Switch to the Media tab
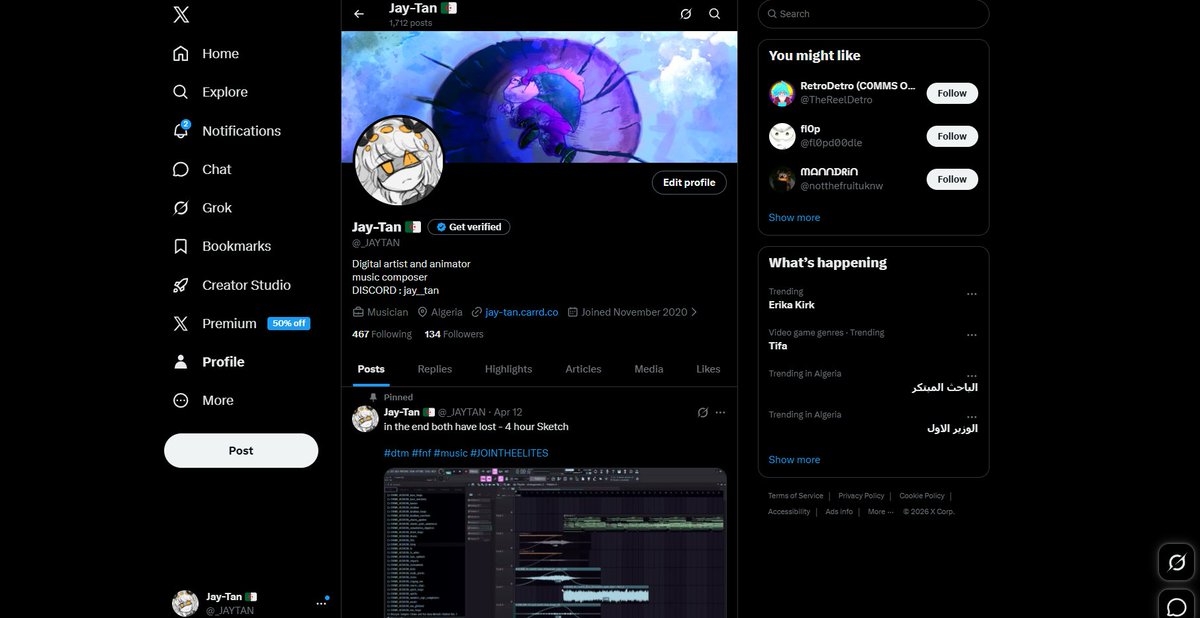Screen dimensions: 1200x618 click(649, 369)
